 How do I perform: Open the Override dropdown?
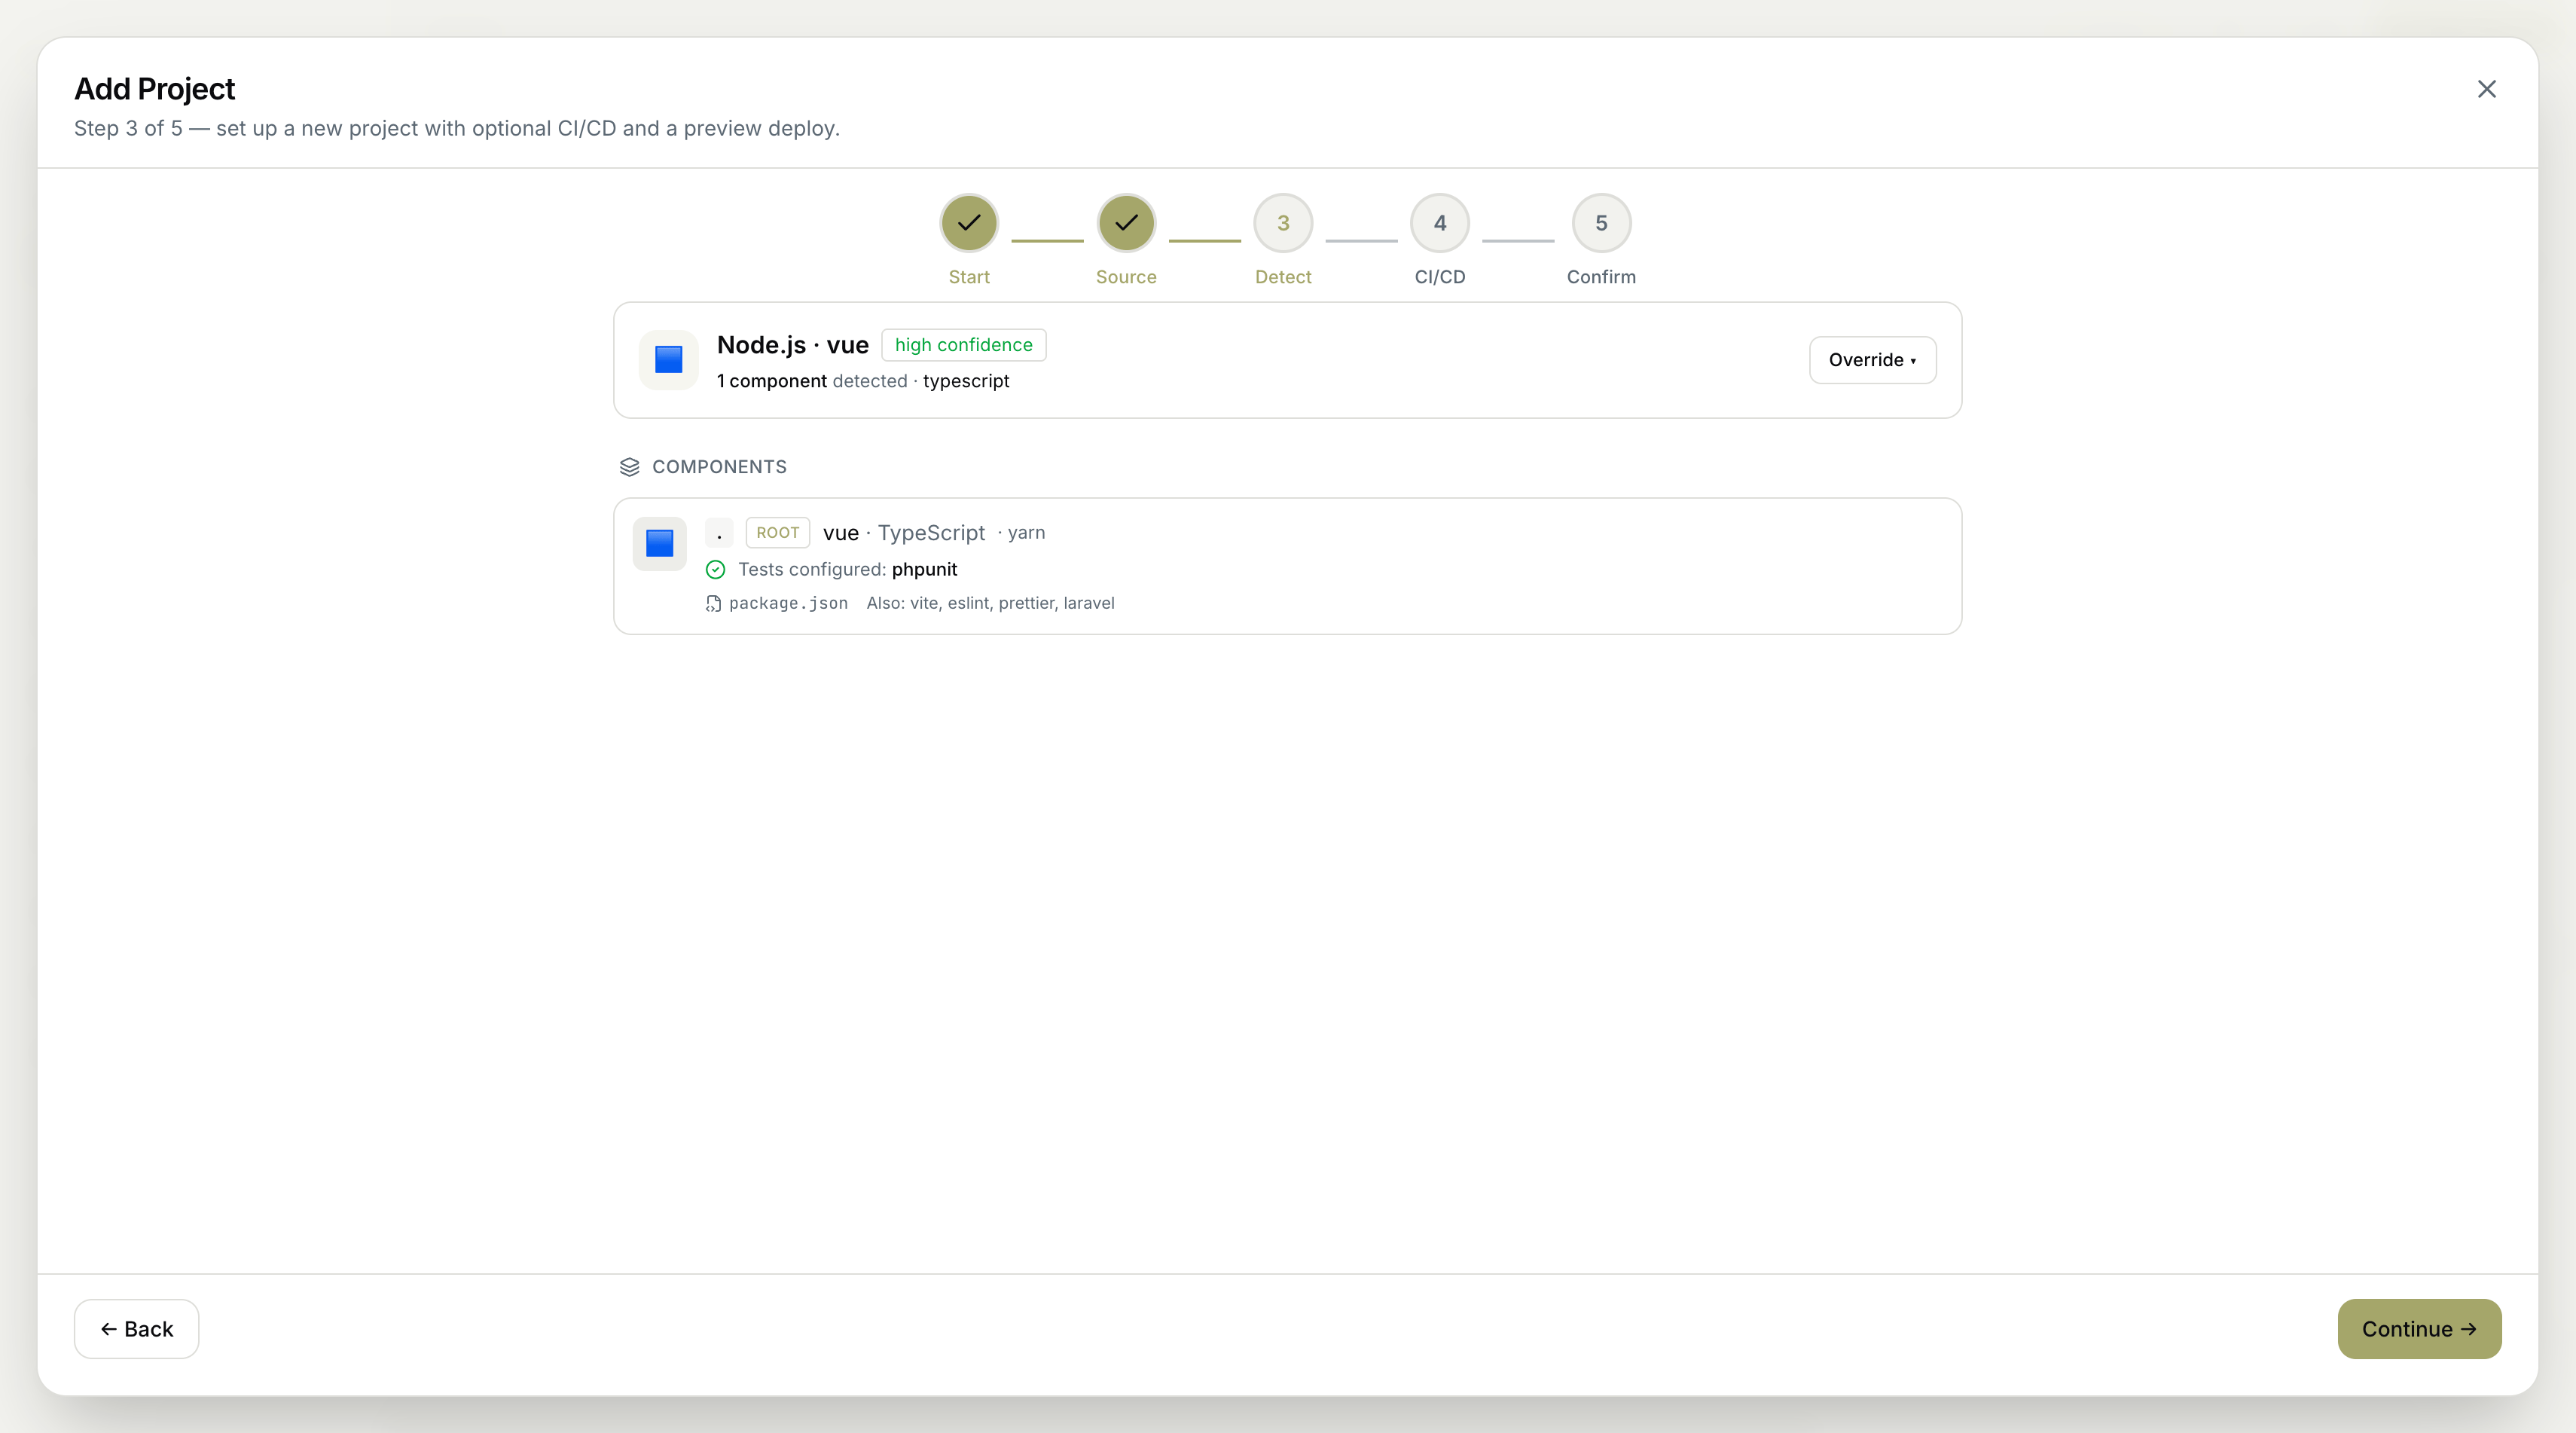click(1872, 360)
